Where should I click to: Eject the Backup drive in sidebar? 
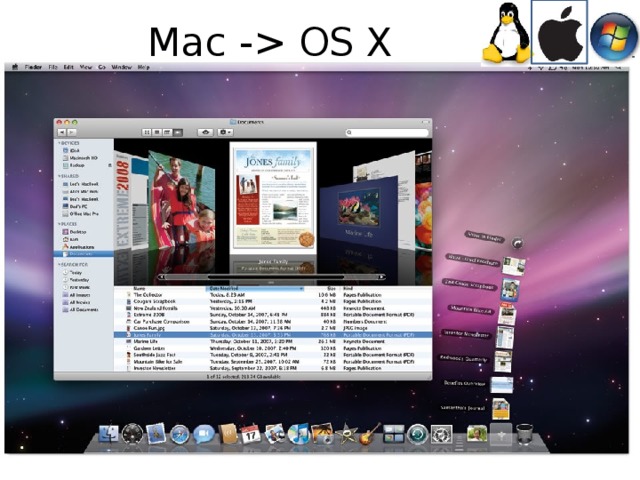109,165
